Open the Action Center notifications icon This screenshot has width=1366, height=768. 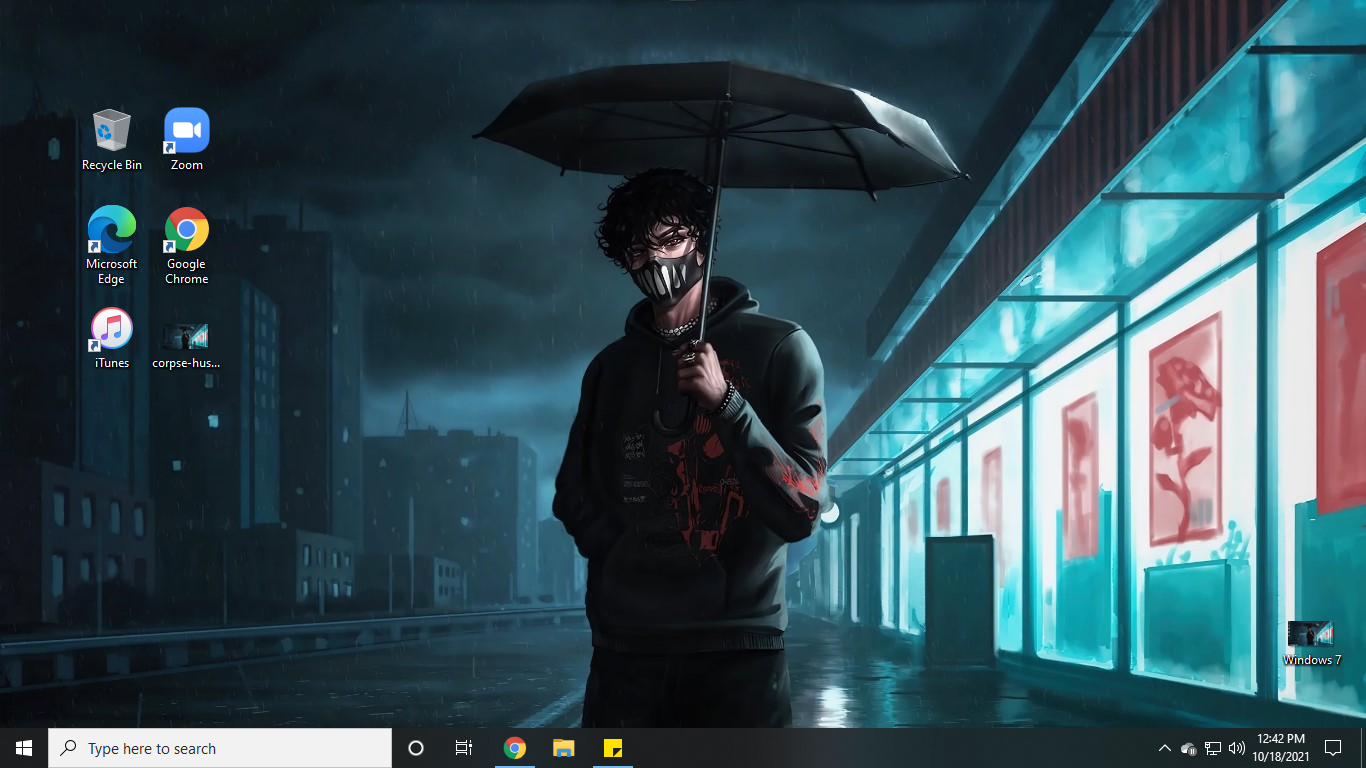[1333, 748]
